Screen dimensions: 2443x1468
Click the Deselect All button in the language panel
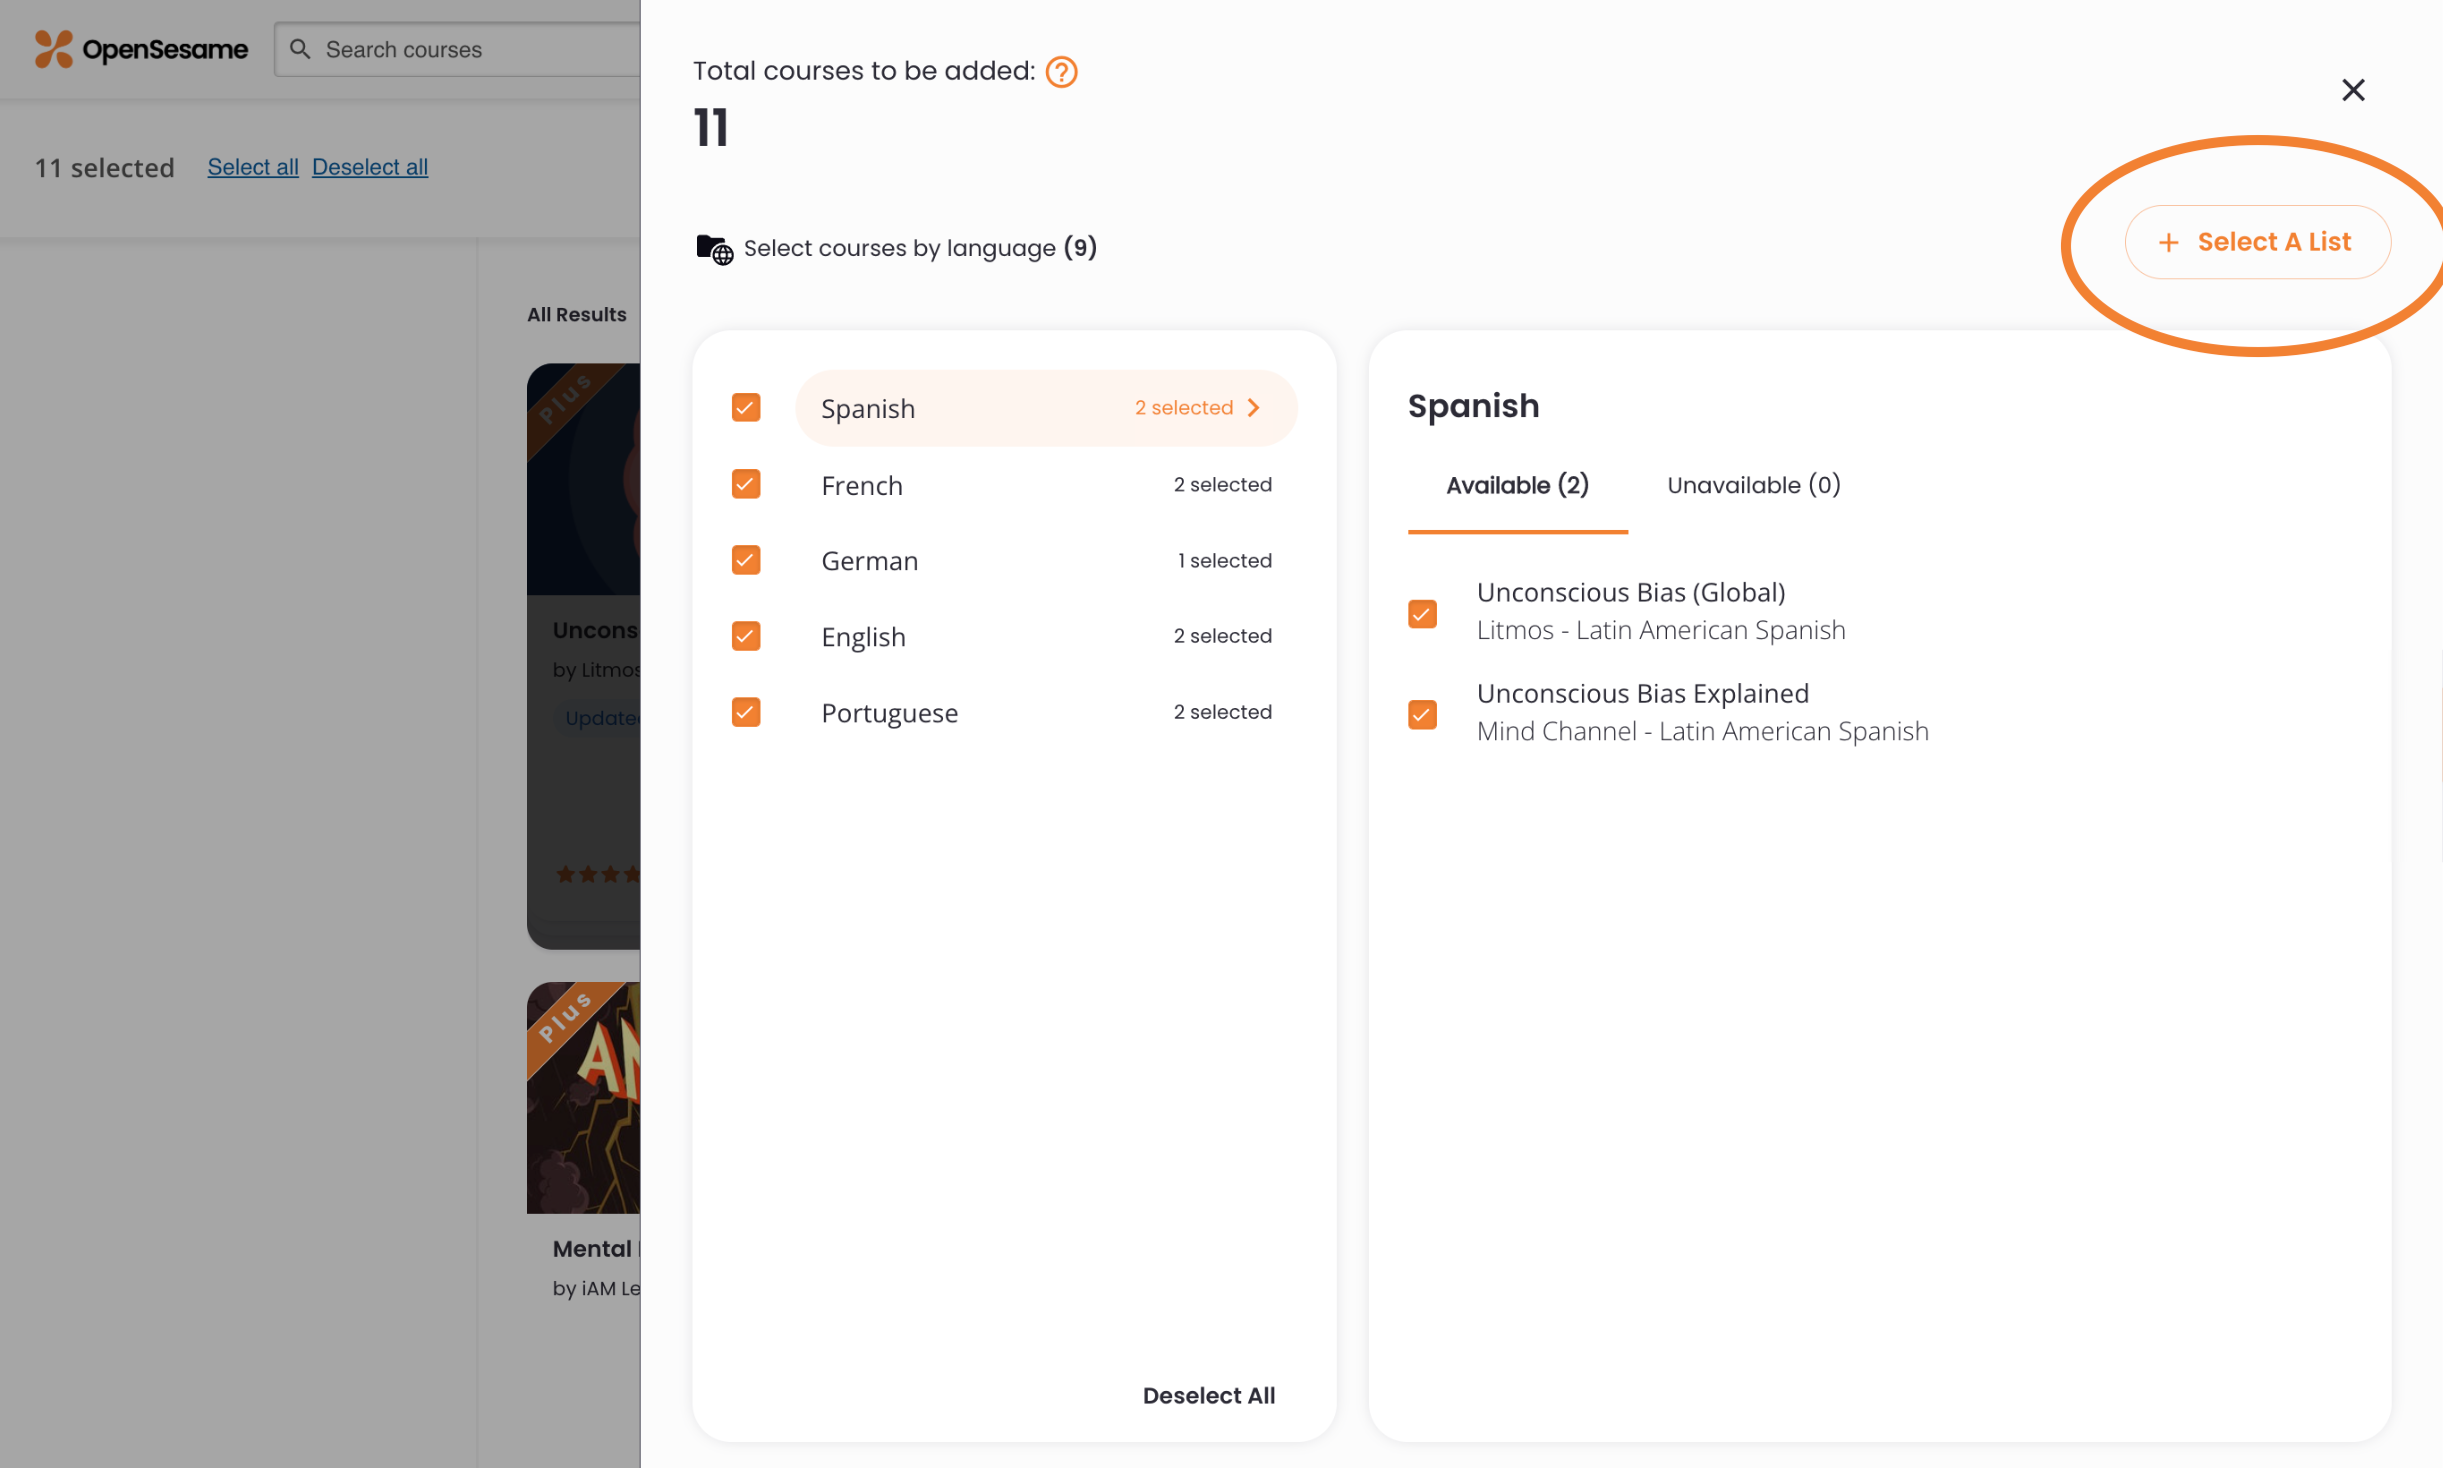point(1209,1395)
